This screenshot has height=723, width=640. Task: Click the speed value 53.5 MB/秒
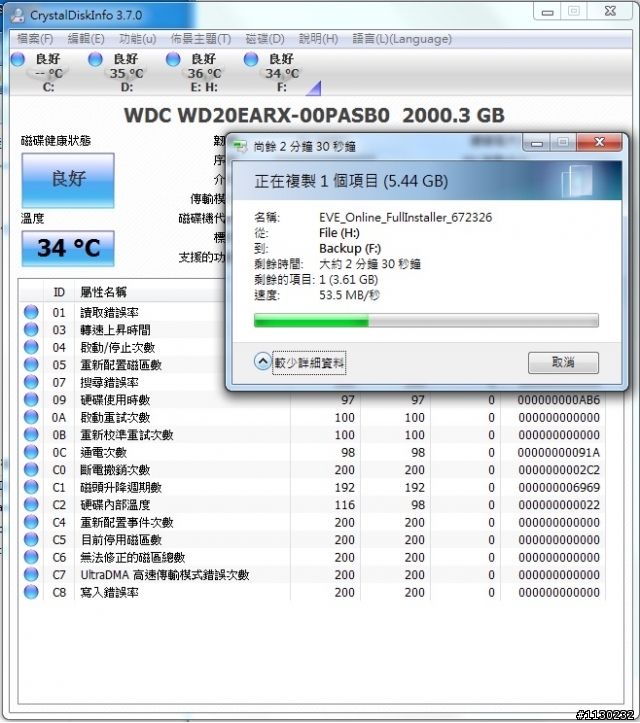(x=349, y=295)
